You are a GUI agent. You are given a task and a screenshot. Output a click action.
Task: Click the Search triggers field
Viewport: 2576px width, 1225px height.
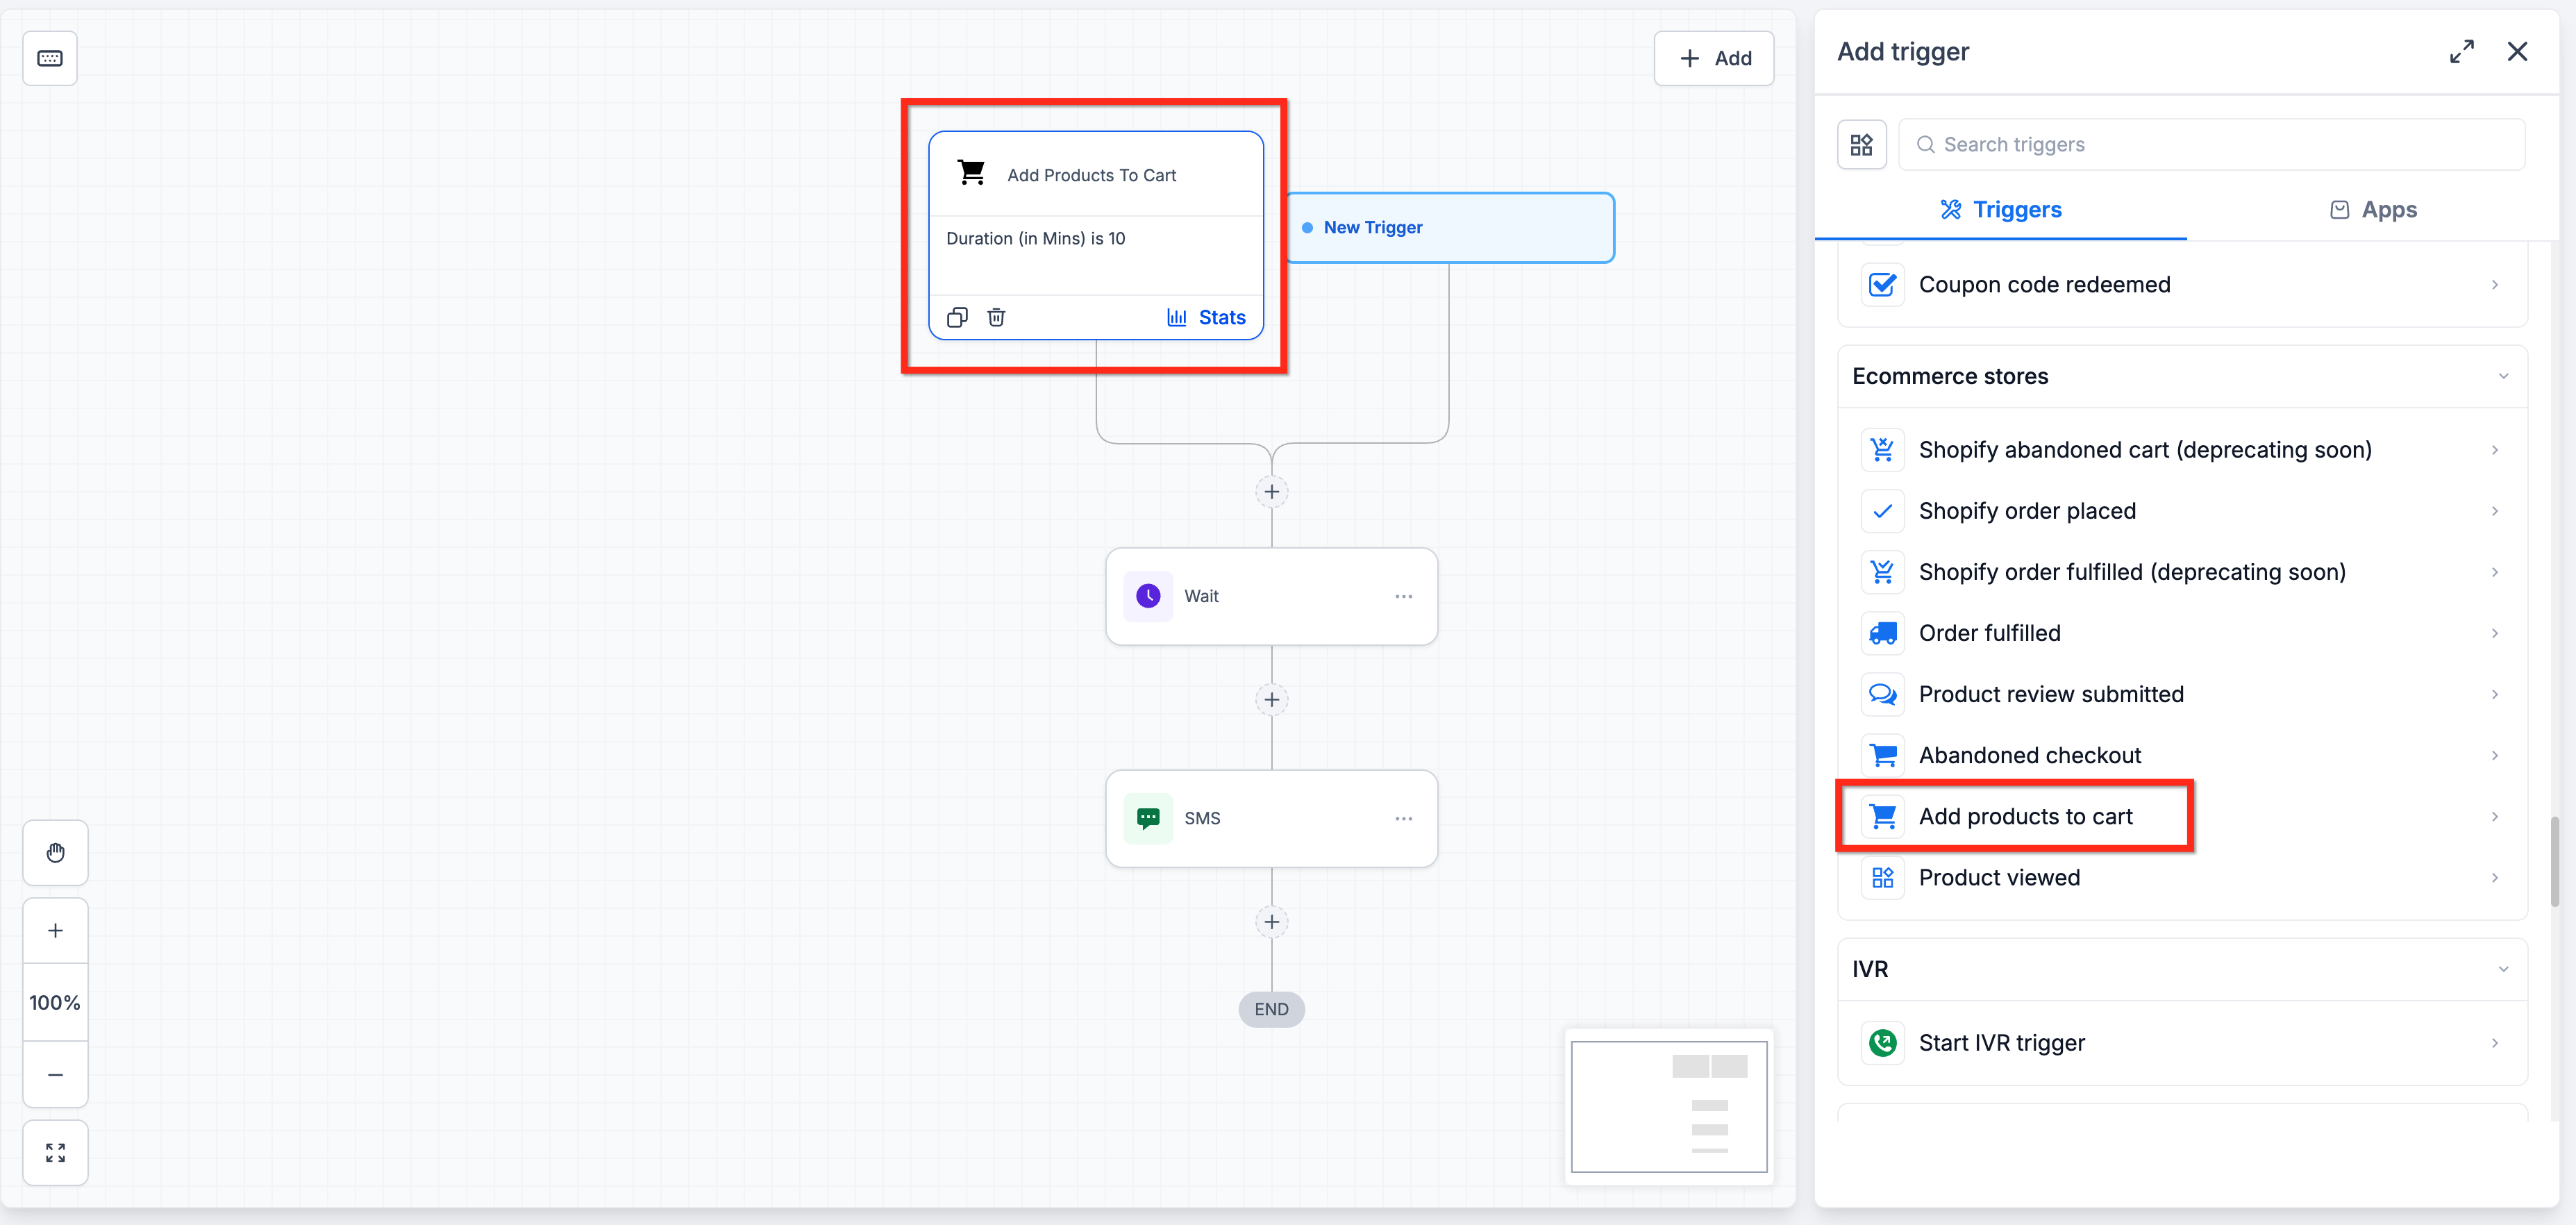point(2211,145)
